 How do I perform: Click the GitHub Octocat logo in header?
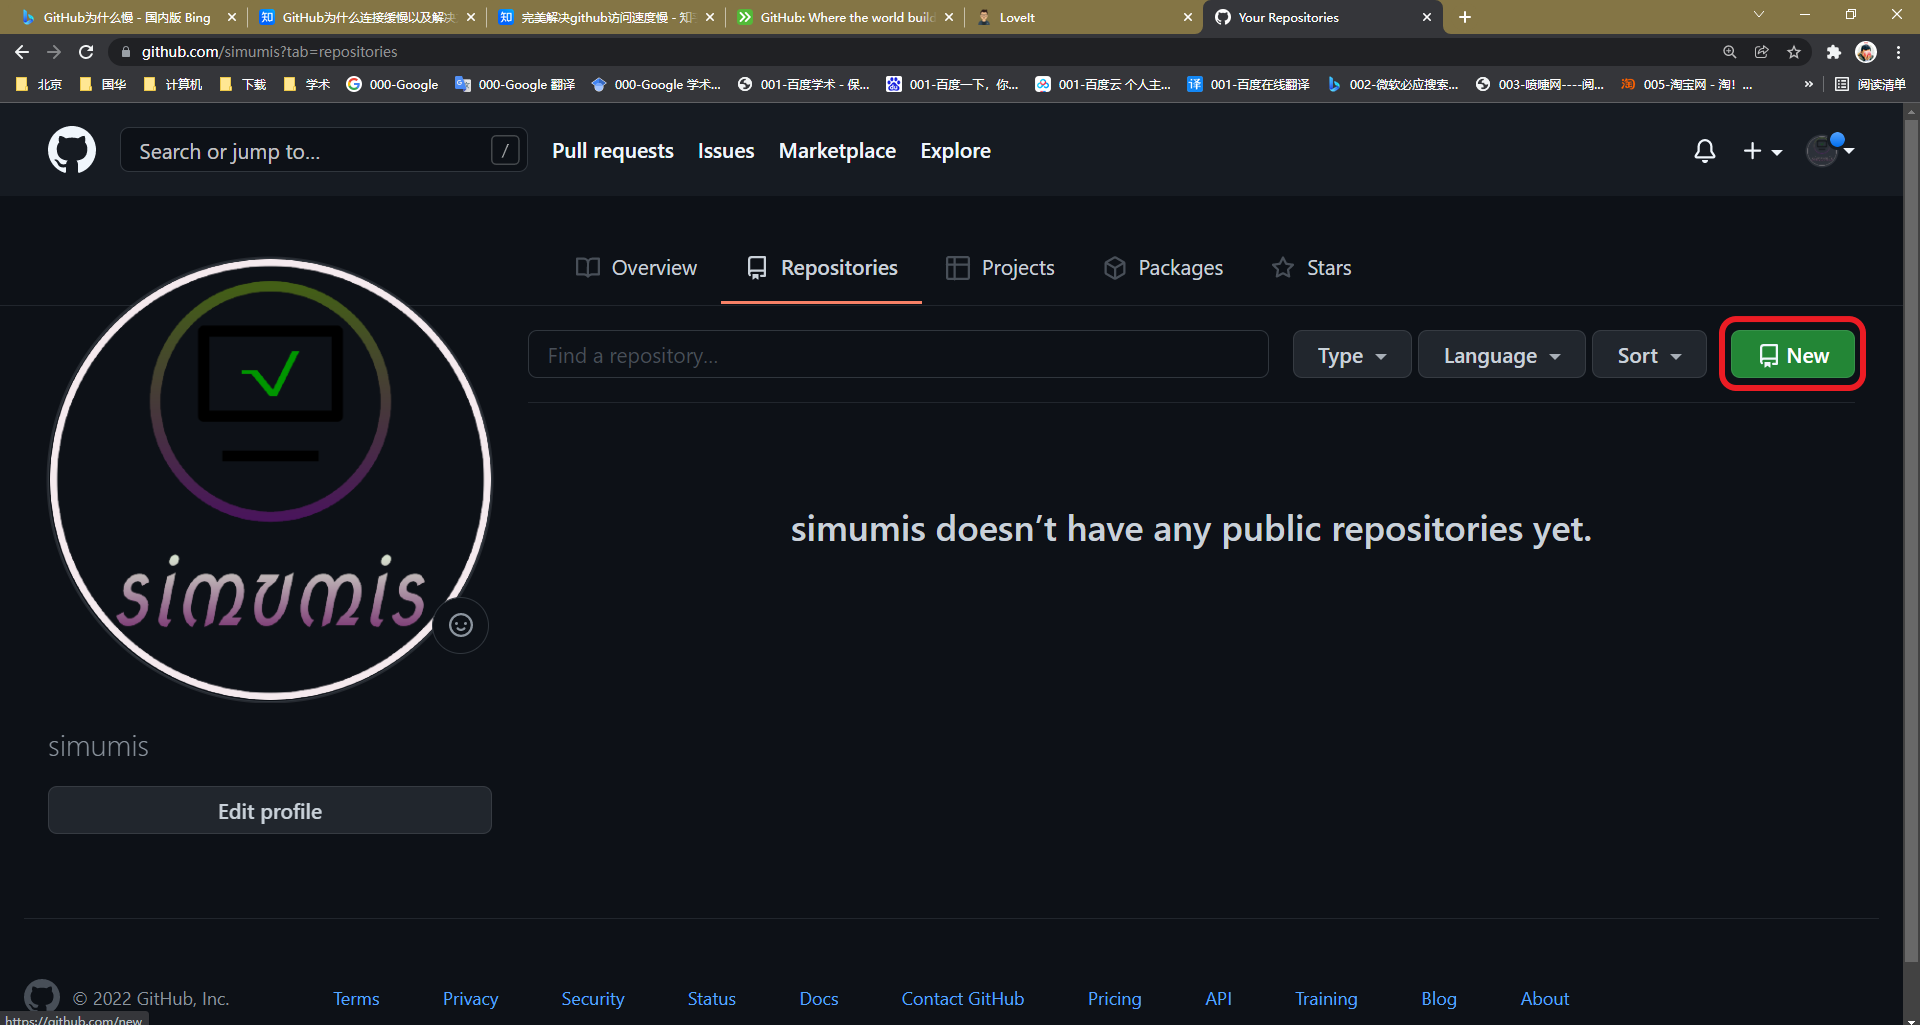72,150
